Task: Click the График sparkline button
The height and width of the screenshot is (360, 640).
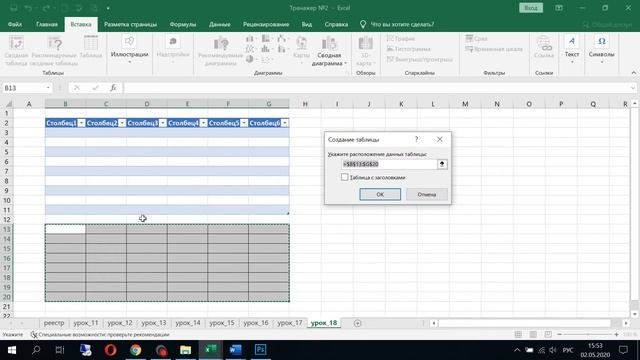Action: [401, 38]
